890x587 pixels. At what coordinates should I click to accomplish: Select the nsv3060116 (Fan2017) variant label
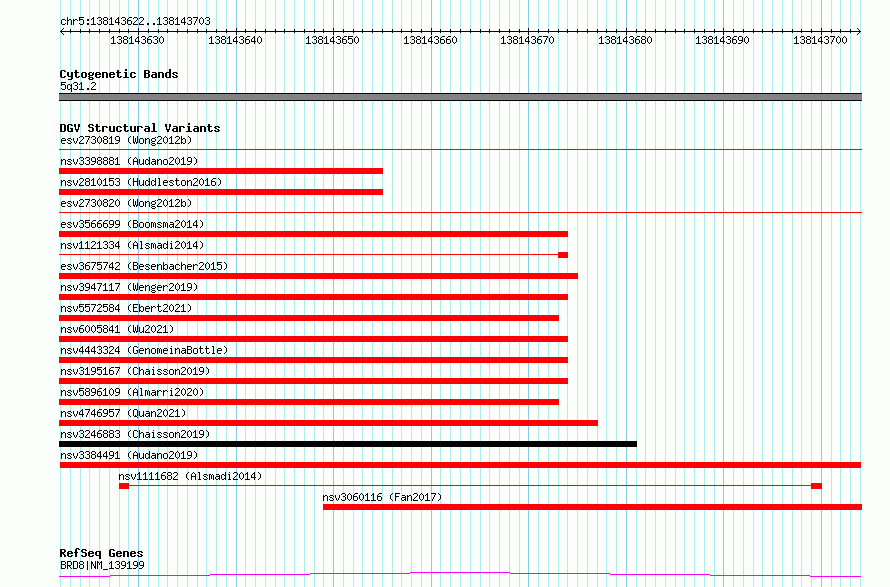coord(382,497)
